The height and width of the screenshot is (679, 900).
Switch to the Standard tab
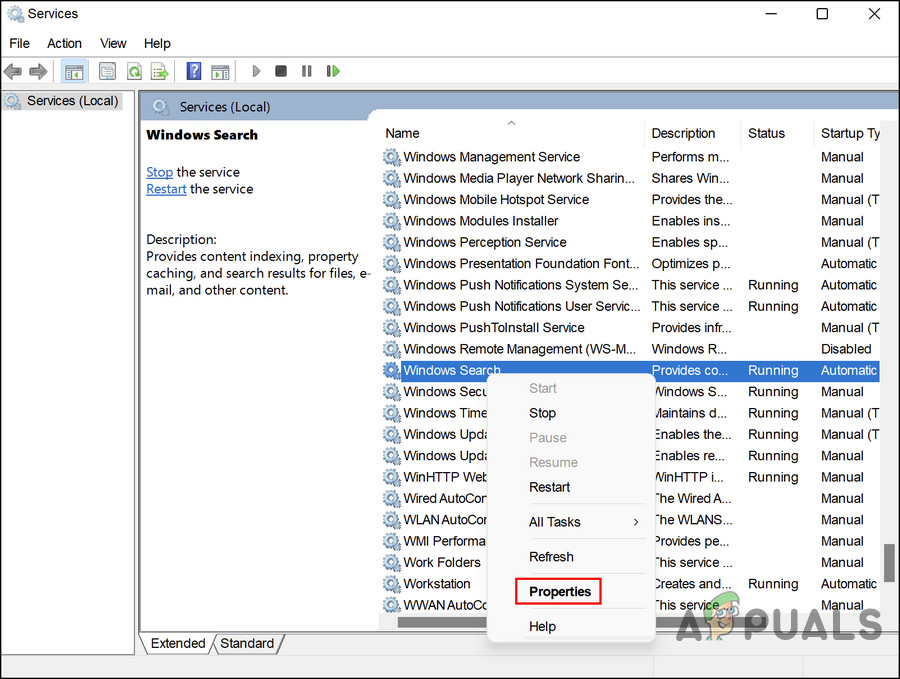click(245, 644)
